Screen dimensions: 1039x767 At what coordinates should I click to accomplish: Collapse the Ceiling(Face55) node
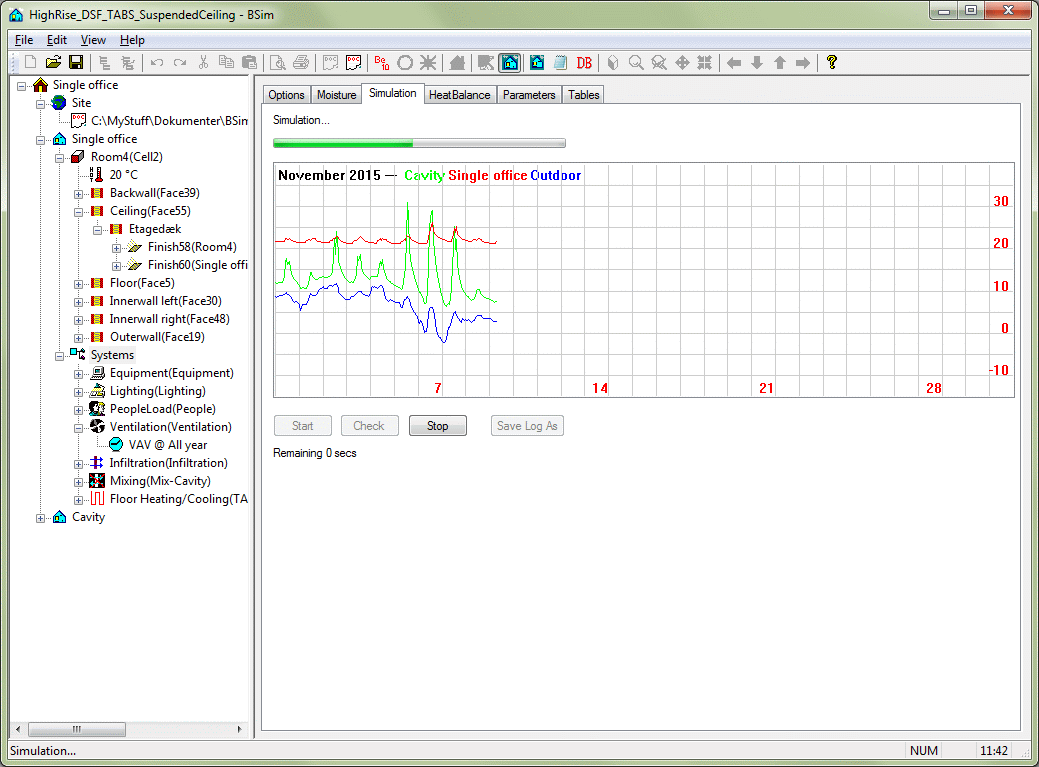(78, 212)
